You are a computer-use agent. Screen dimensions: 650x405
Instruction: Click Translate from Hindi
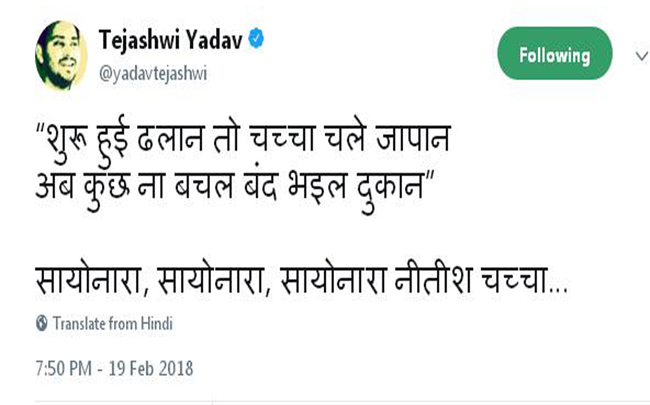pyautogui.click(x=113, y=324)
